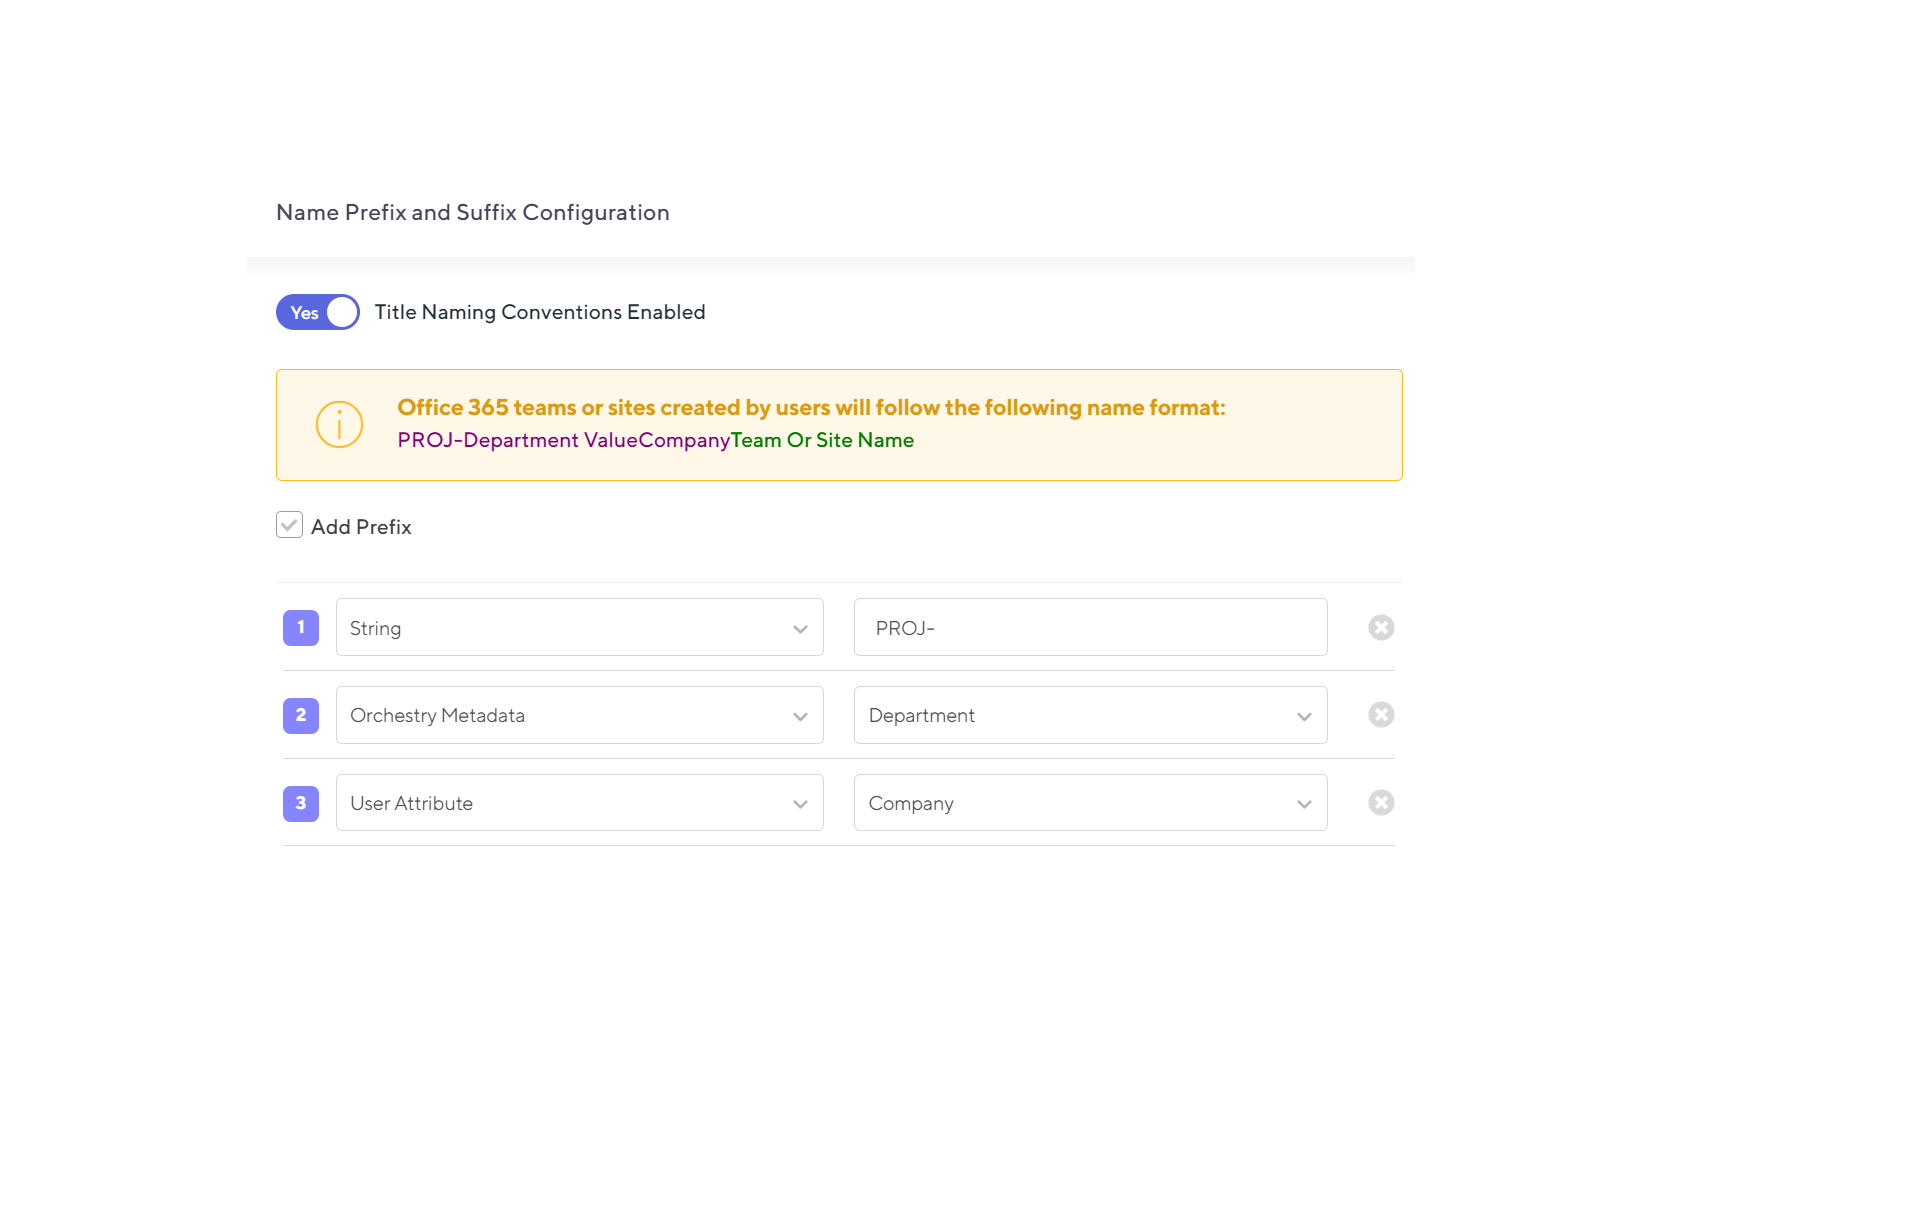Click the numbered badge for row 1

point(300,627)
